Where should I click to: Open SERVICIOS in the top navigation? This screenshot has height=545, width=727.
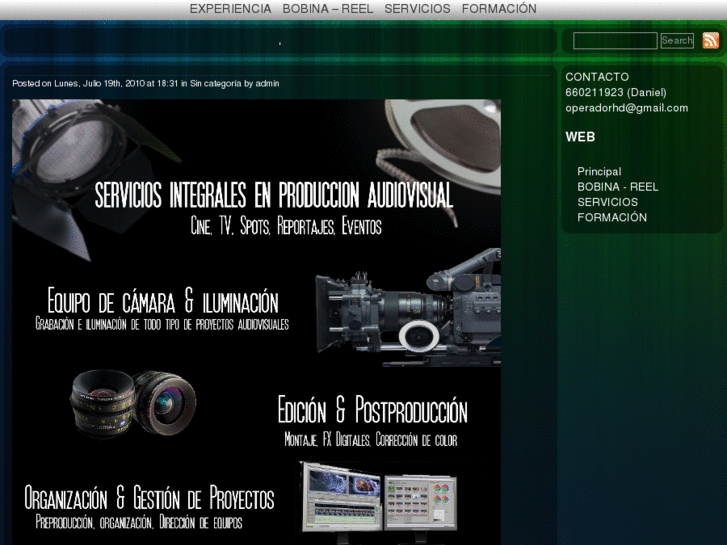[417, 9]
